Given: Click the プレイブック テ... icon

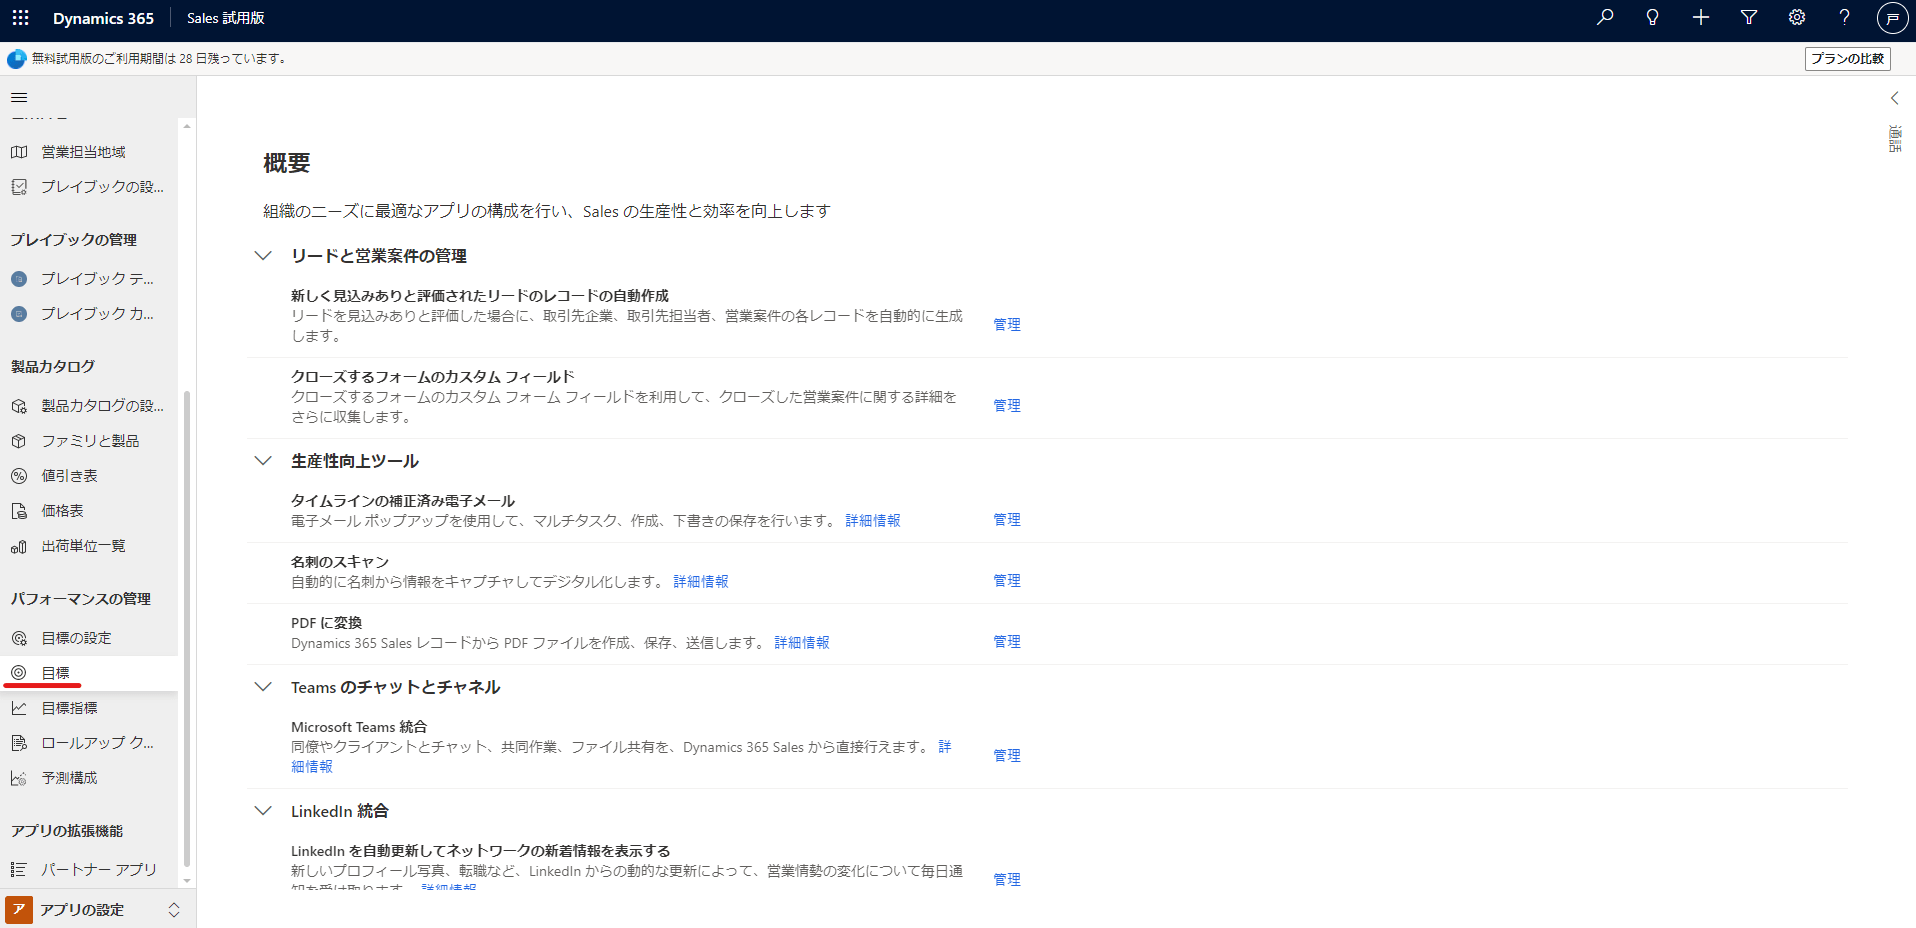Looking at the screenshot, I should [19, 279].
